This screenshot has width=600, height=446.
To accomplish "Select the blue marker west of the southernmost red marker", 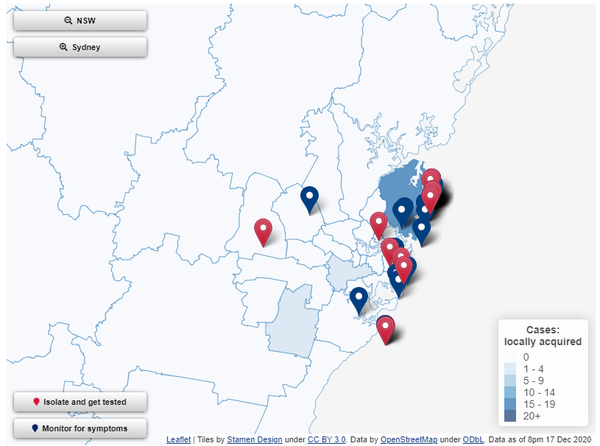I will (x=359, y=300).
